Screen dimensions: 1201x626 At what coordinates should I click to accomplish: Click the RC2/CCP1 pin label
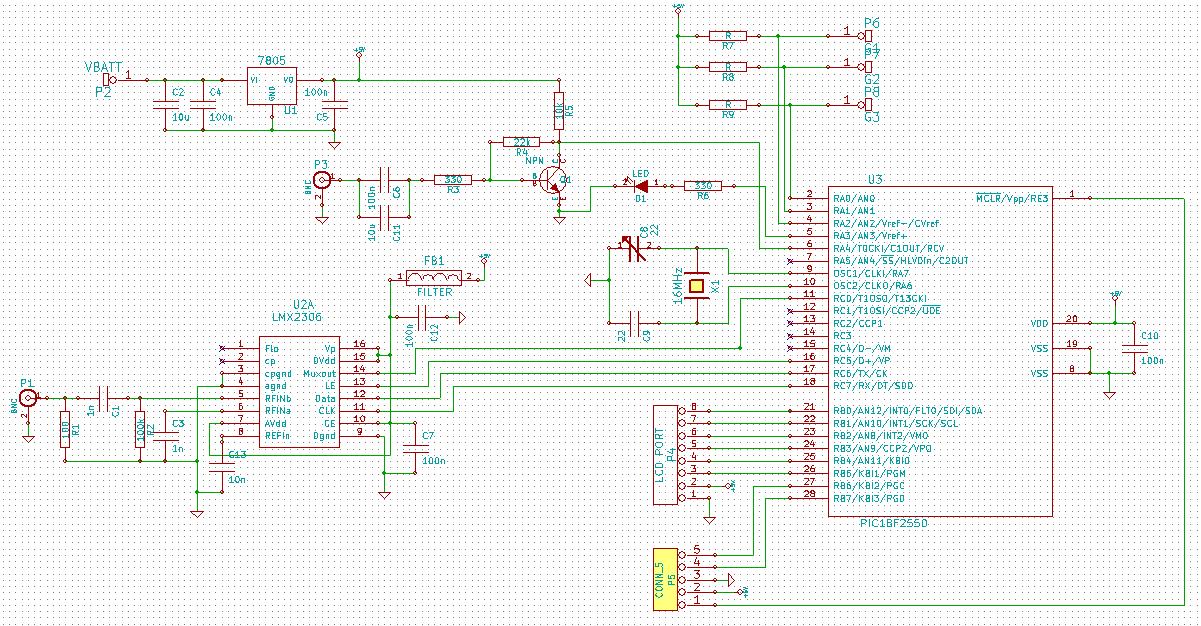point(859,324)
